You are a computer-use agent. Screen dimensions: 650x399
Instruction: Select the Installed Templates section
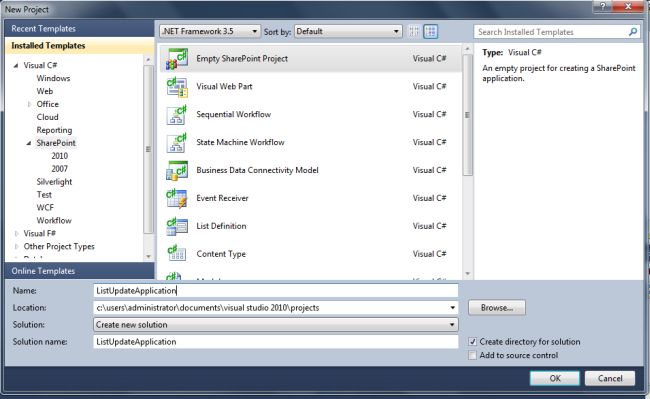point(79,46)
